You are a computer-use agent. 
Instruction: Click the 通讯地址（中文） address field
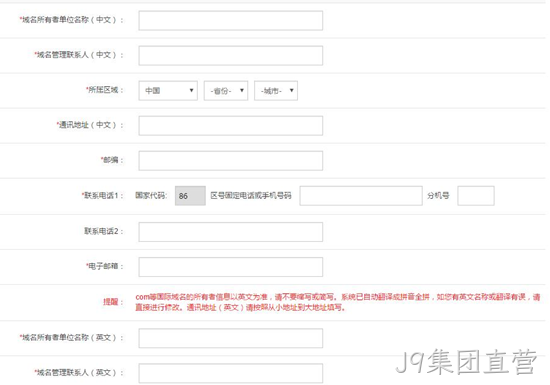230,126
